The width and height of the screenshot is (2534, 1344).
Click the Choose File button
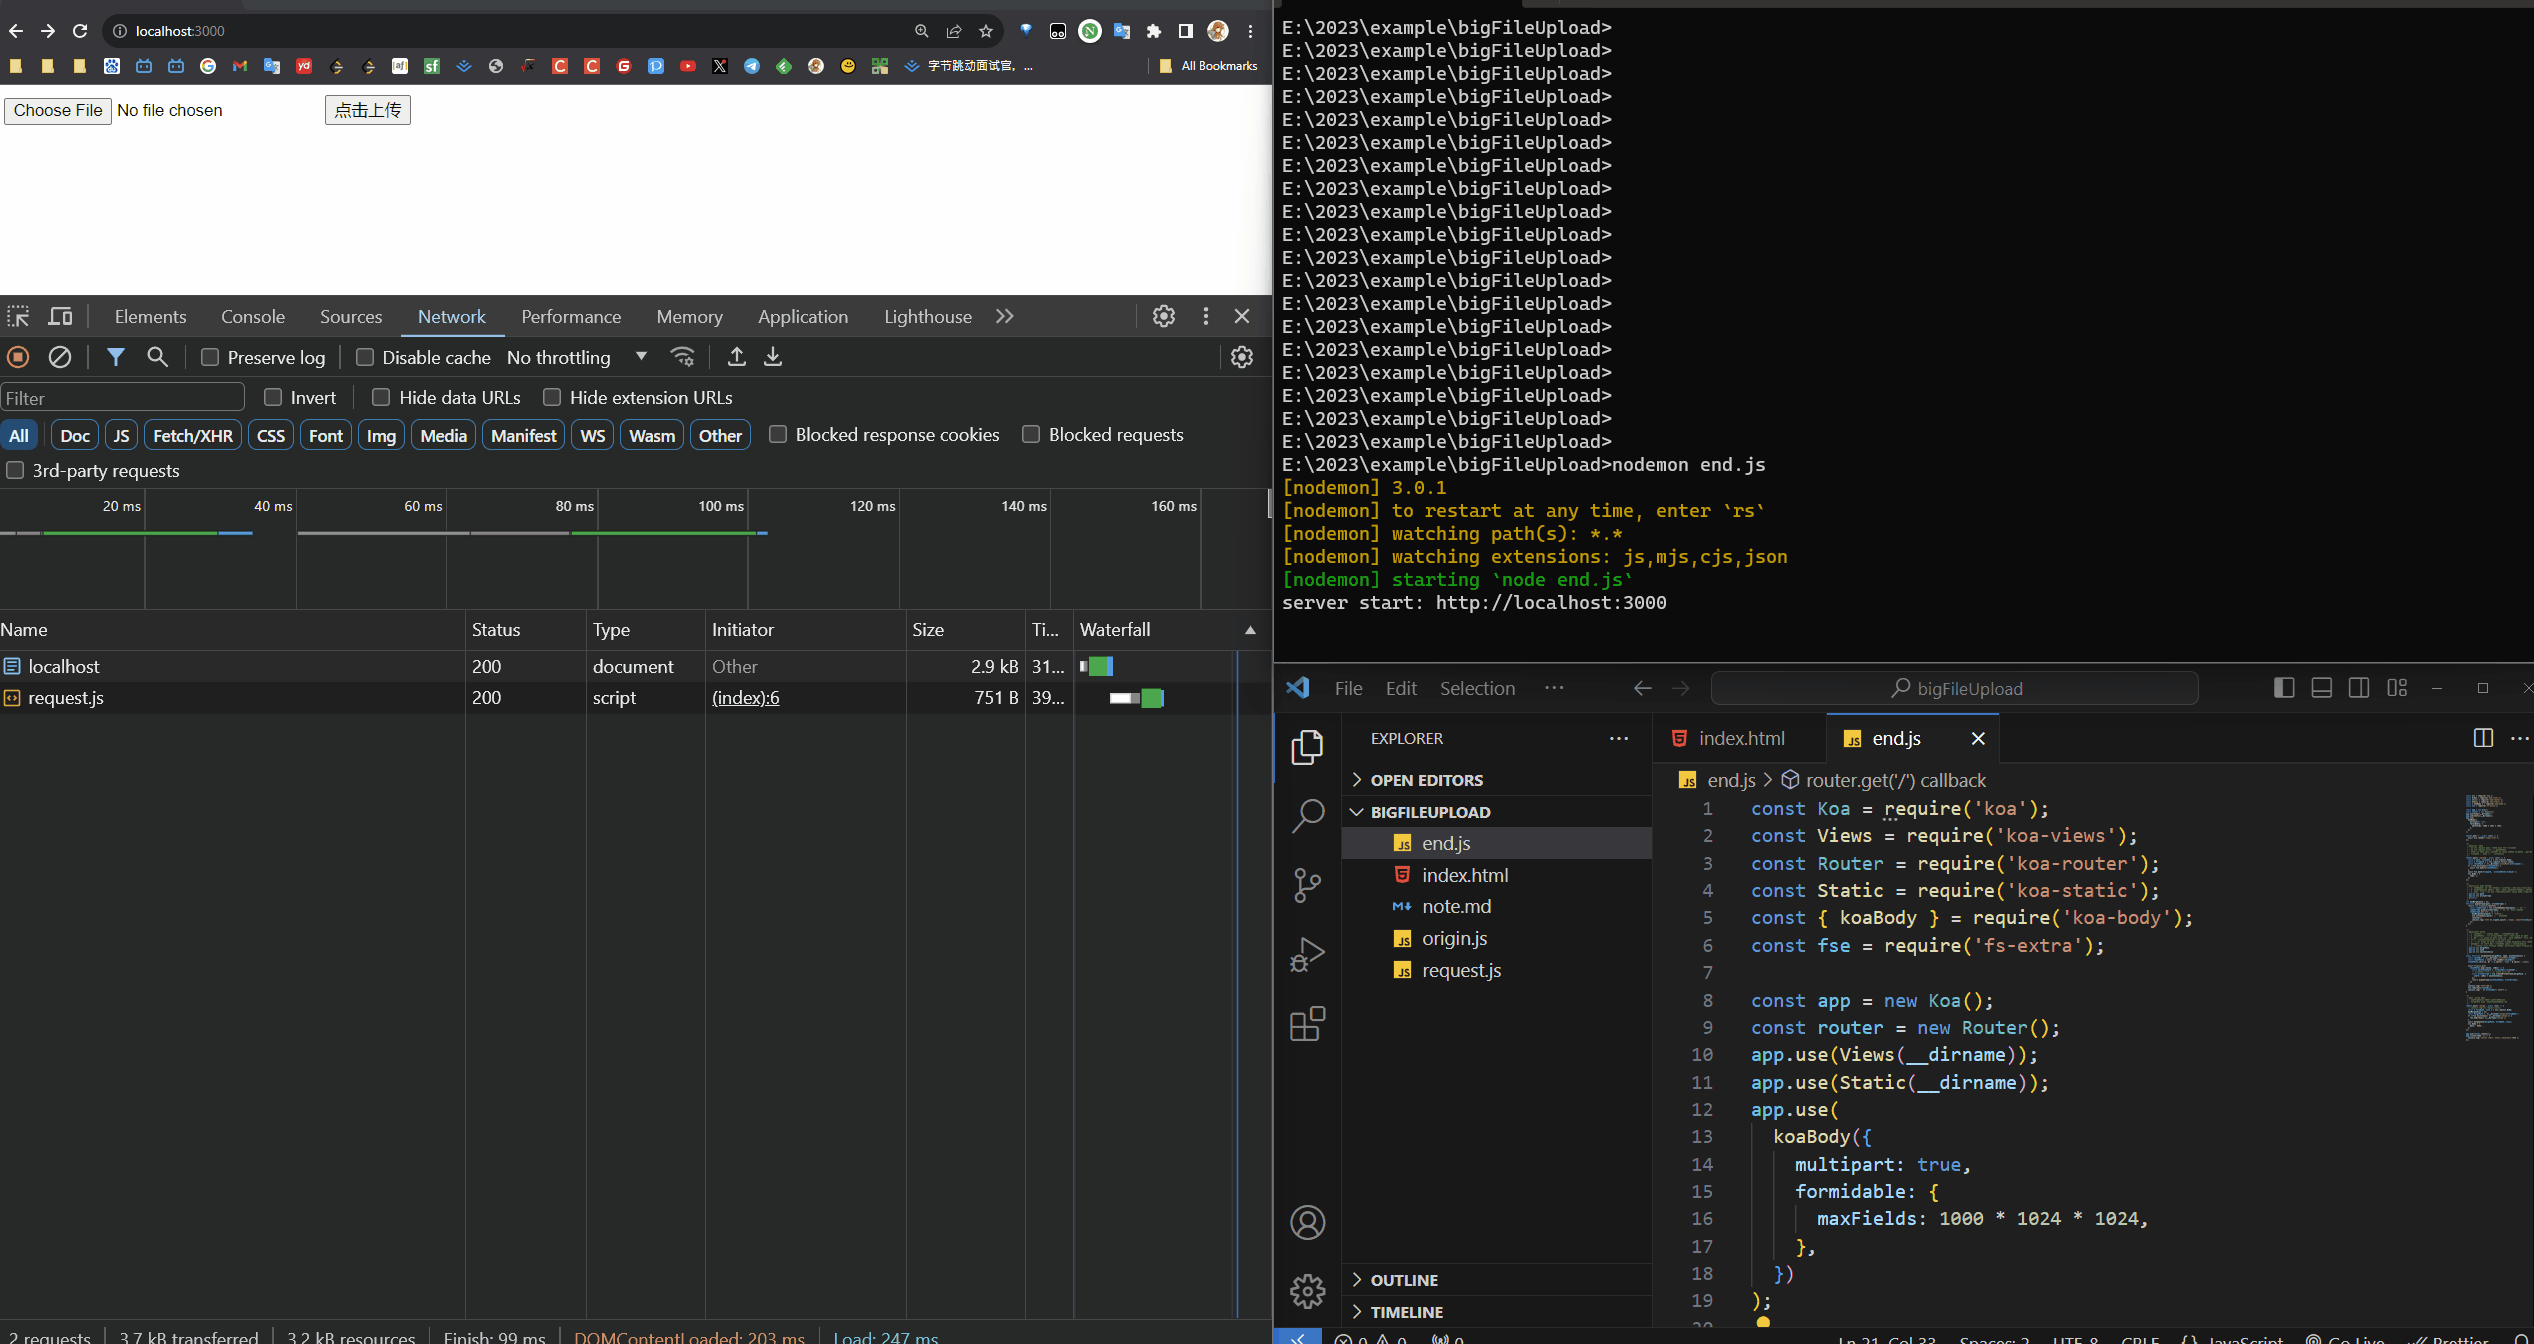click(x=58, y=110)
